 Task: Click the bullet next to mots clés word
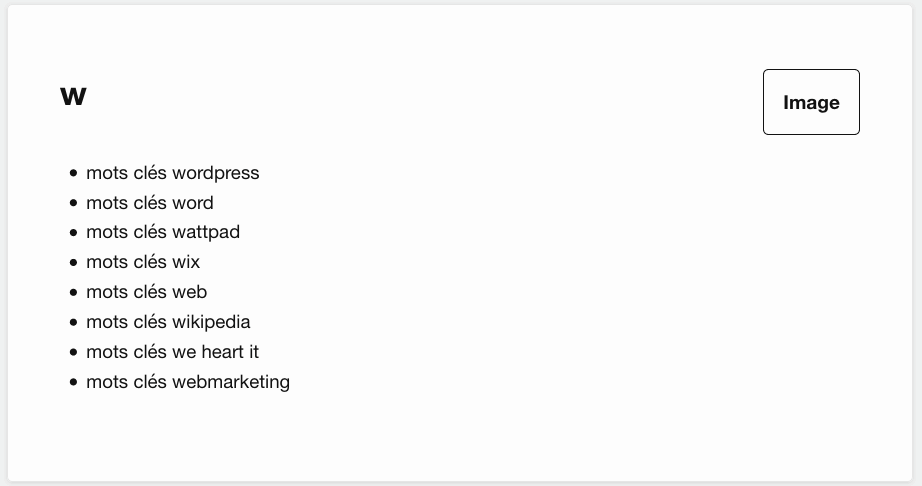point(73,203)
